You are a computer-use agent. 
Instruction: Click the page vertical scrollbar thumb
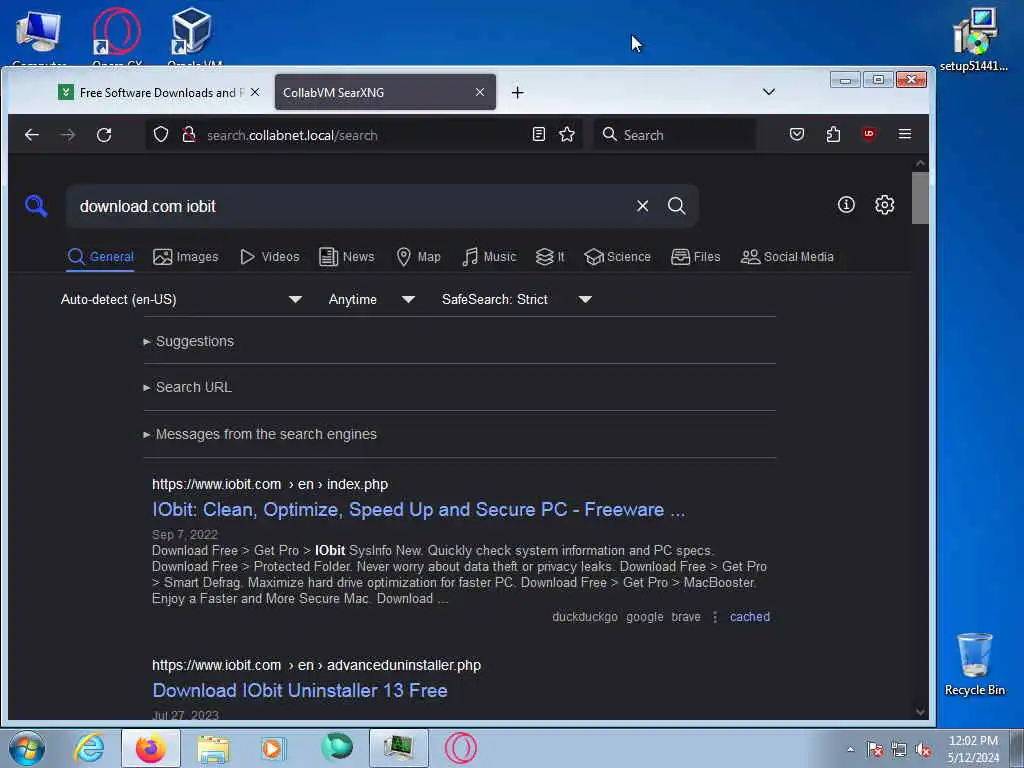pyautogui.click(x=920, y=197)
